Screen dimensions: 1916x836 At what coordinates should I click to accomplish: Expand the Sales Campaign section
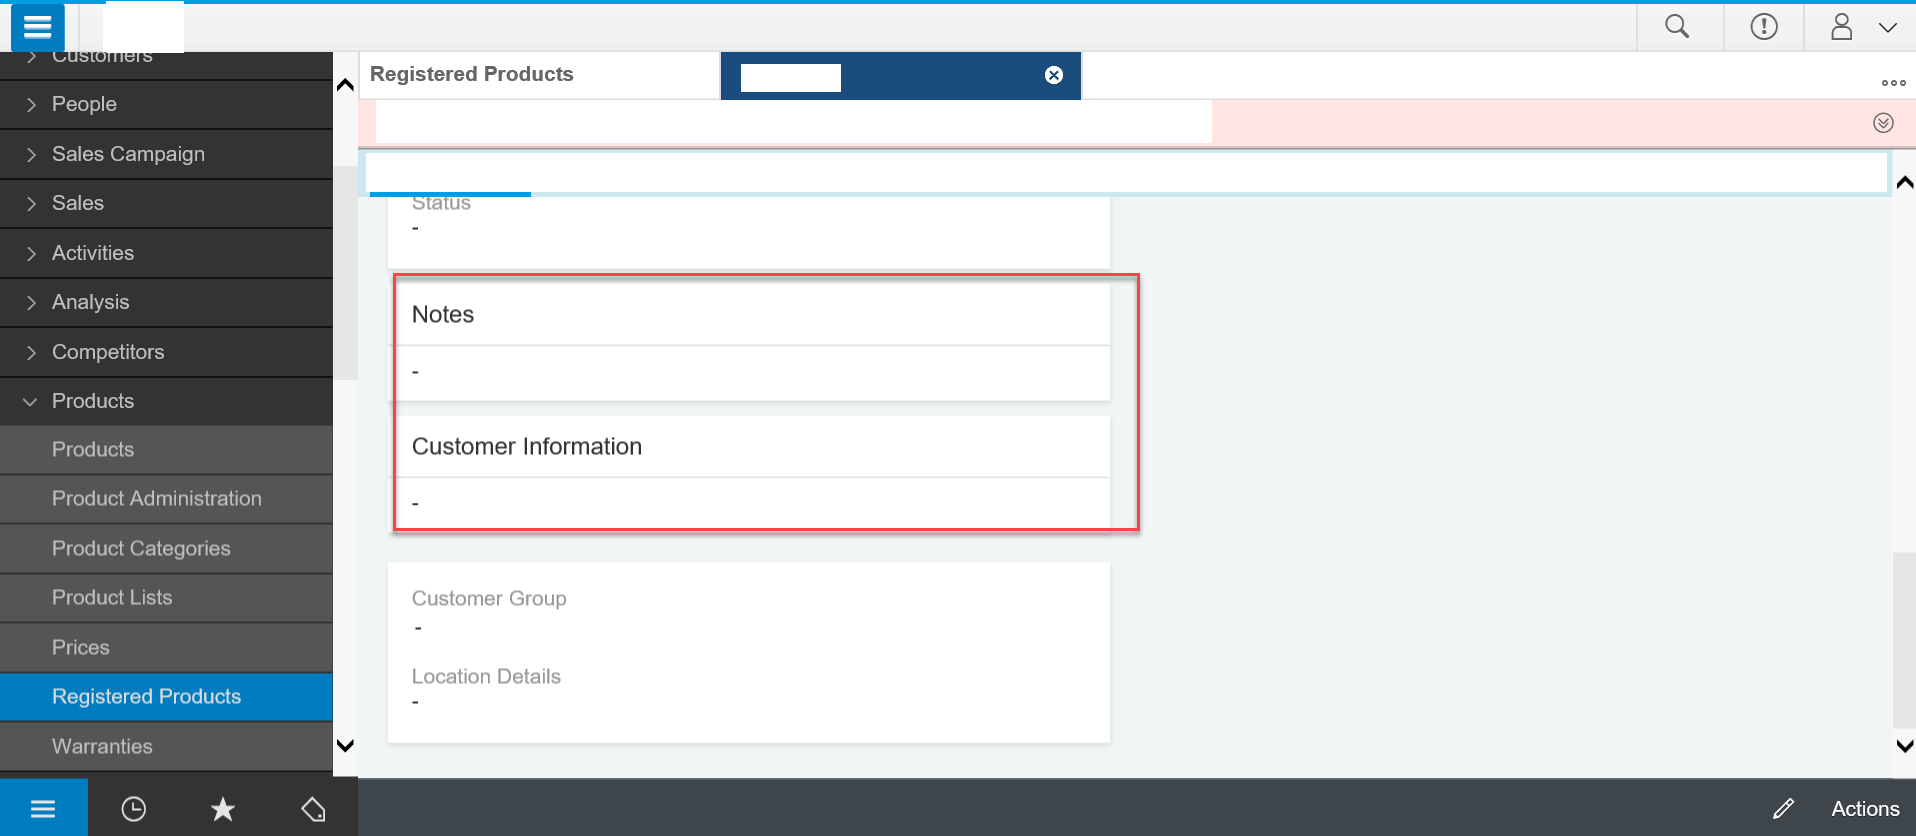click(x=166, y=154)
